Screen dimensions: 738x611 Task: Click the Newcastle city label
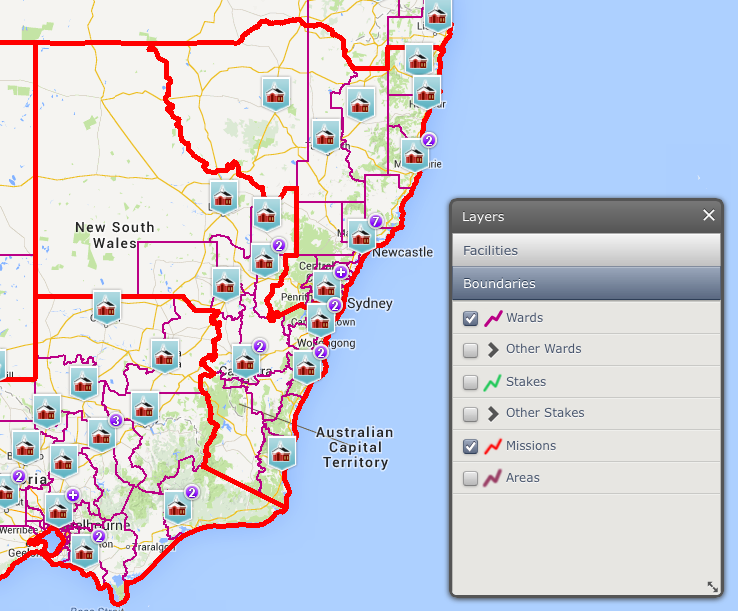[402, 252]
